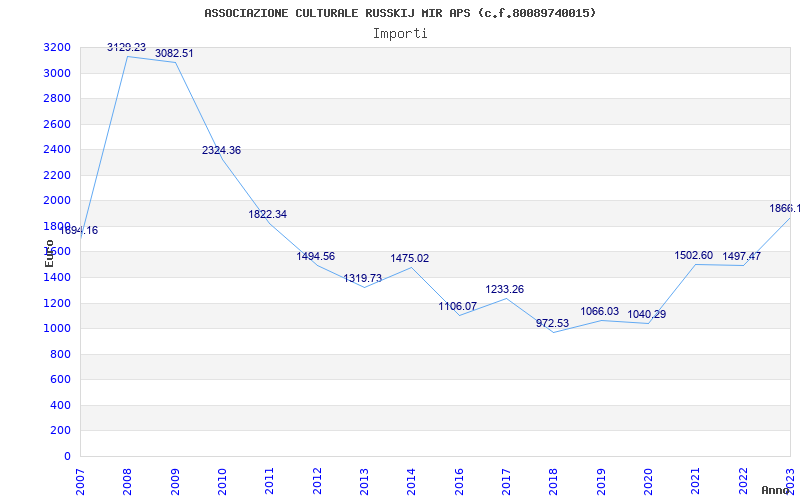This screenshot has width=800, height=500.
Task: Select data label 1475.02
Action: [410, 259]
